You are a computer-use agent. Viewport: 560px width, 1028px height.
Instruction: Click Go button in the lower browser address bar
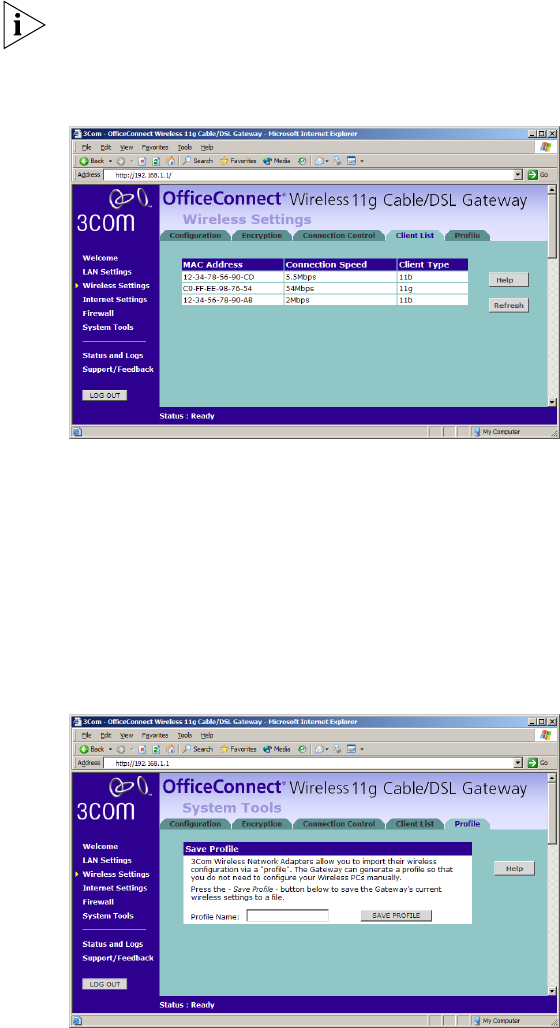point(538,763)
